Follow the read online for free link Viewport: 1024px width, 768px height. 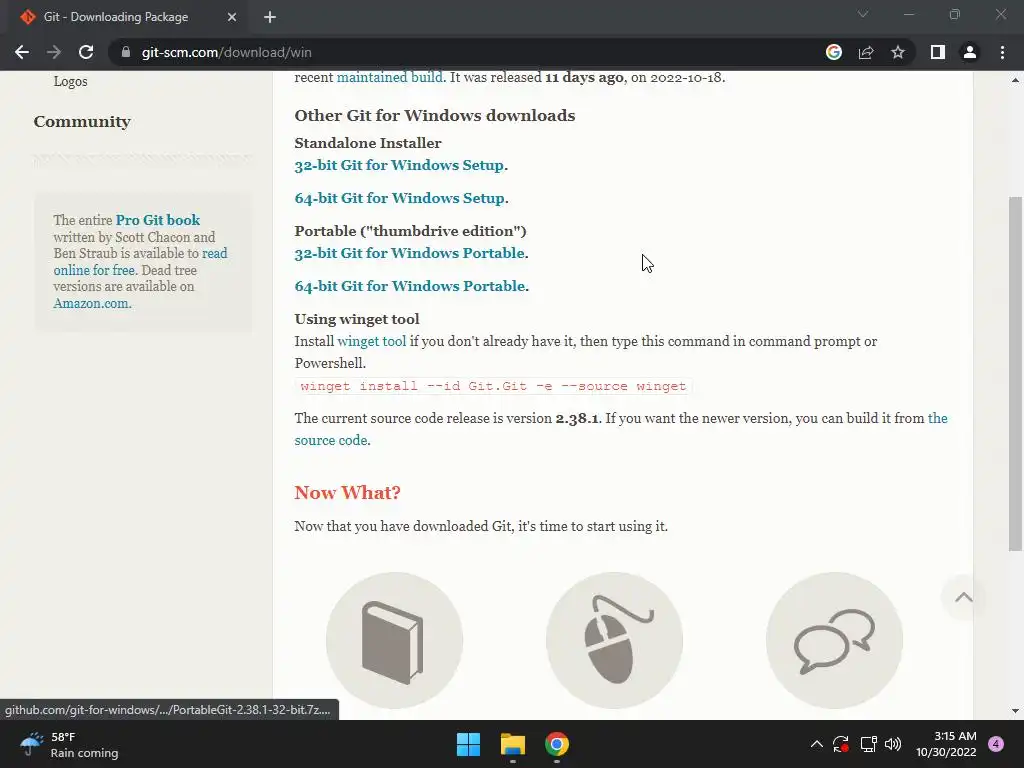coord(140,262)
